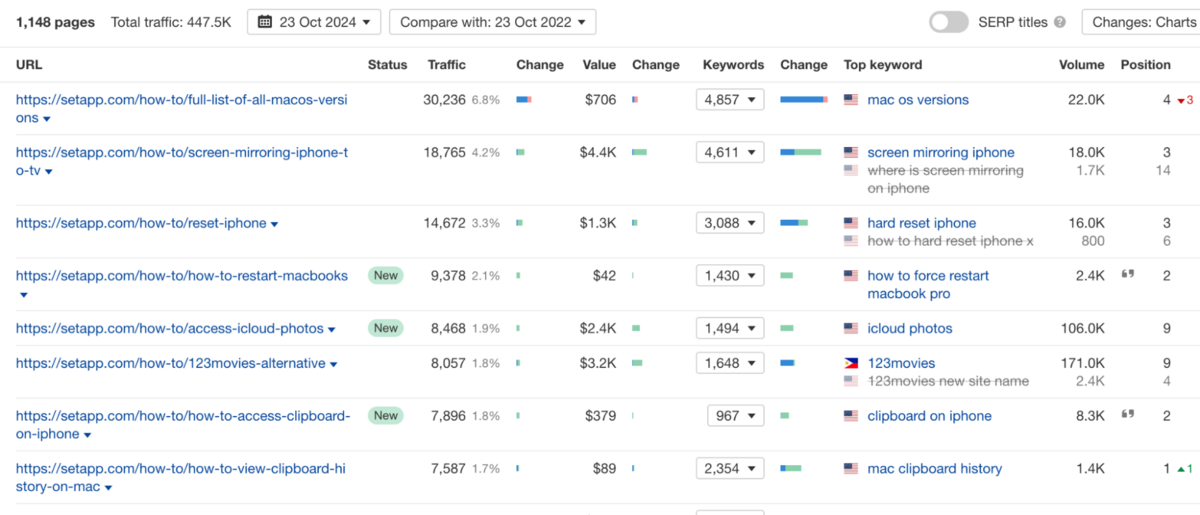This screenshot has height=515, width=1200.
Task: Click the Philippines flag beside 123movies
Action: (851, 363)
